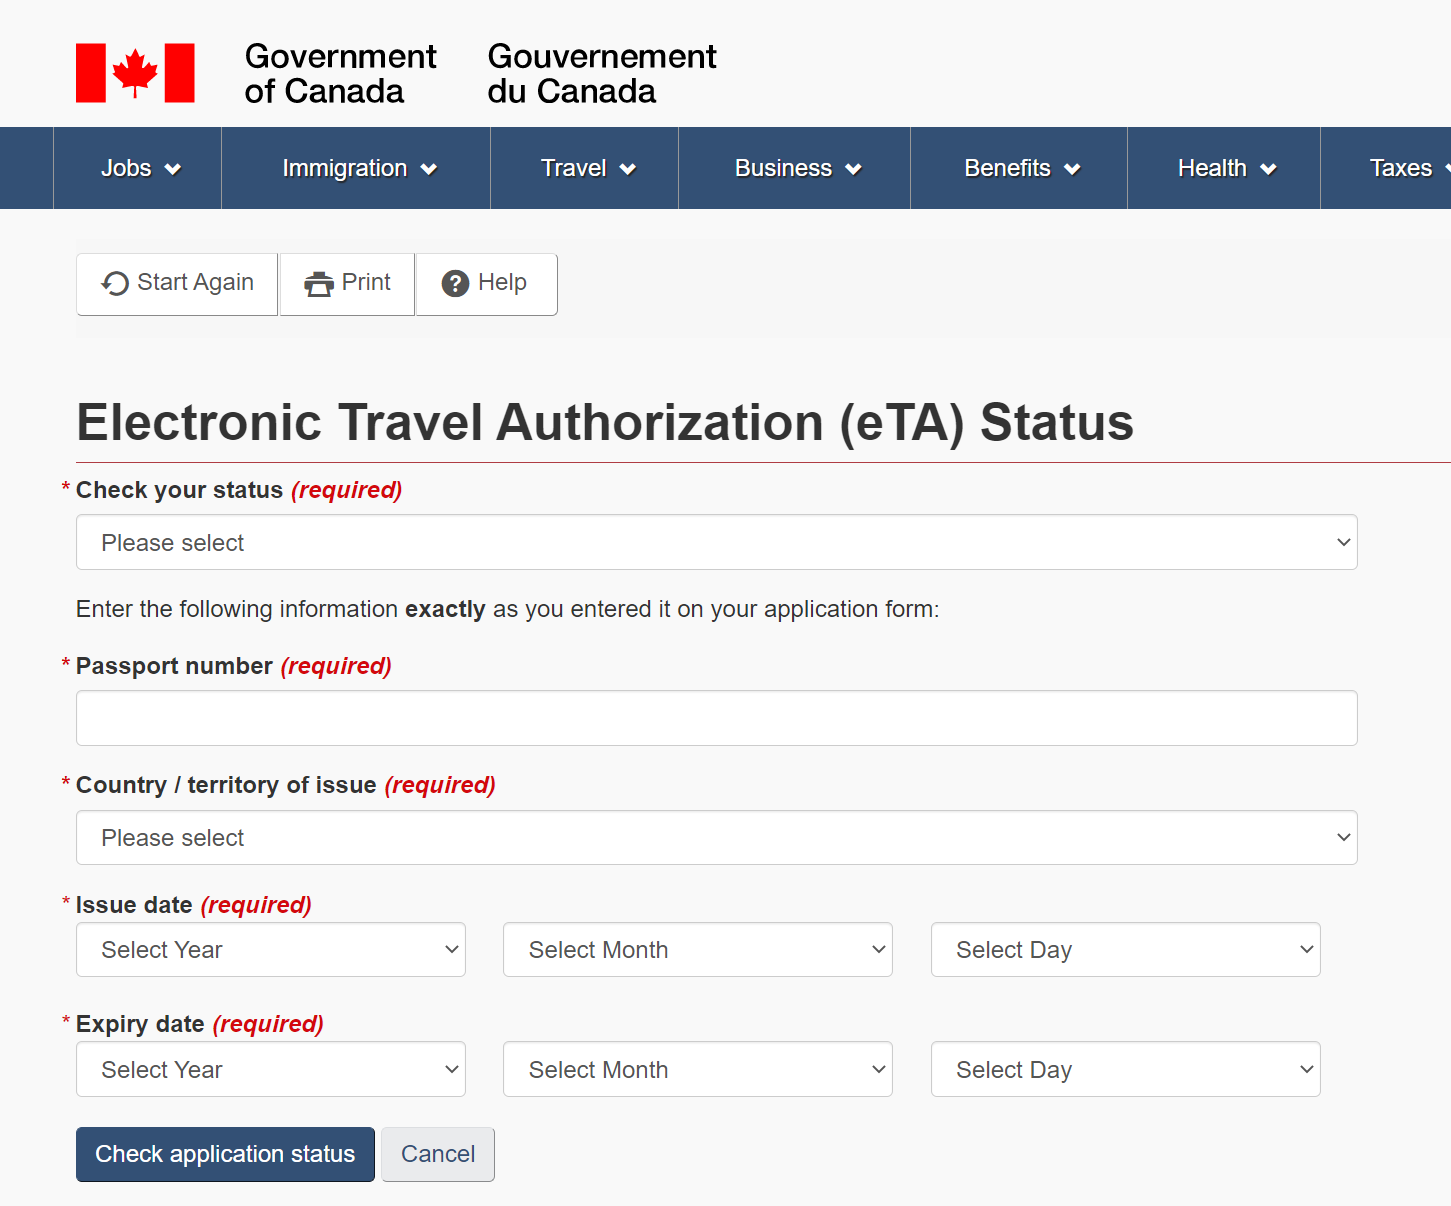Open the Check your status dropdown
The height and width of the screenshot is (1206, 1451).
[716, 543]
